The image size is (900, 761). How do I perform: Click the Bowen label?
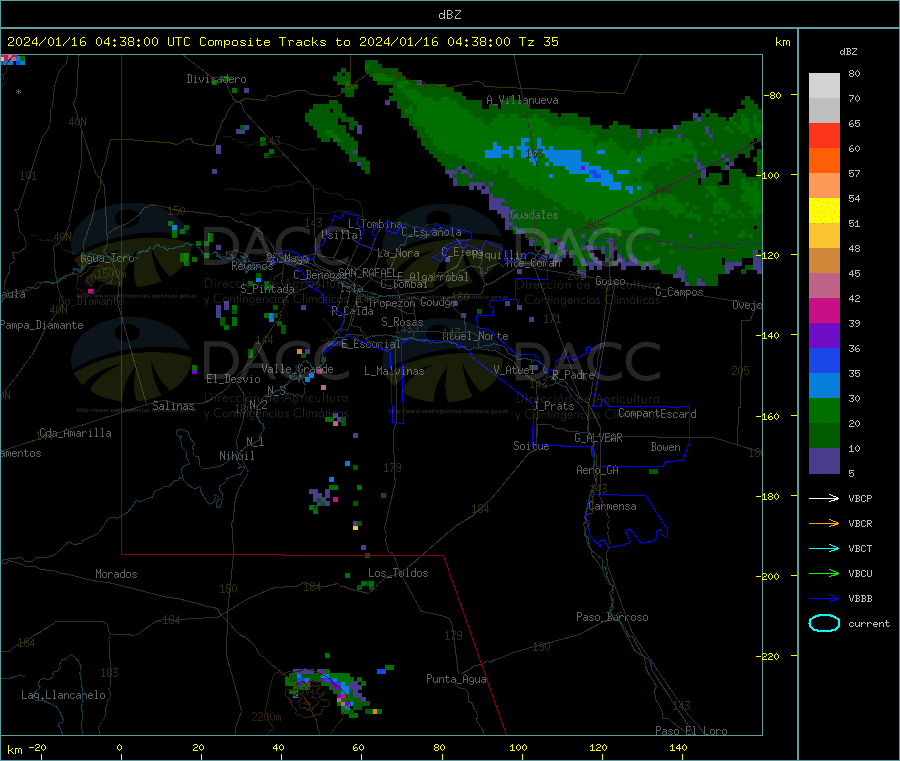[665, 447]
